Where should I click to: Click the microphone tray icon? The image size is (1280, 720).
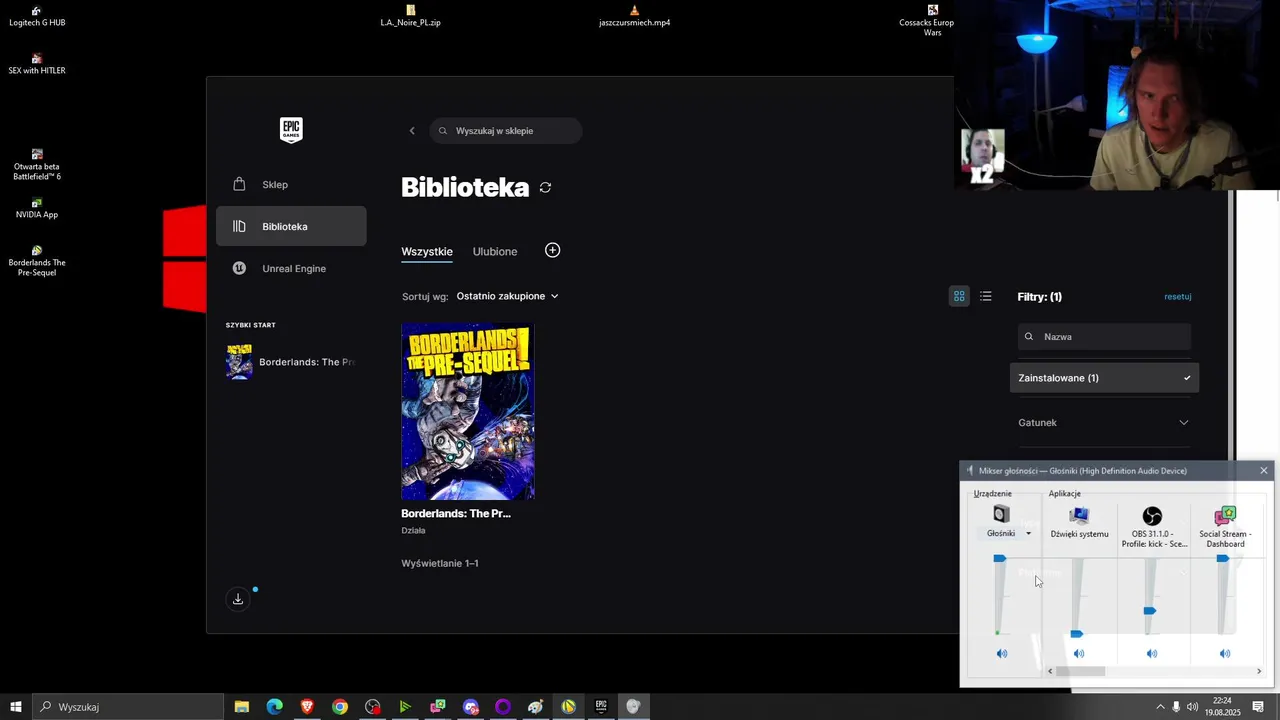(1176, 707)
